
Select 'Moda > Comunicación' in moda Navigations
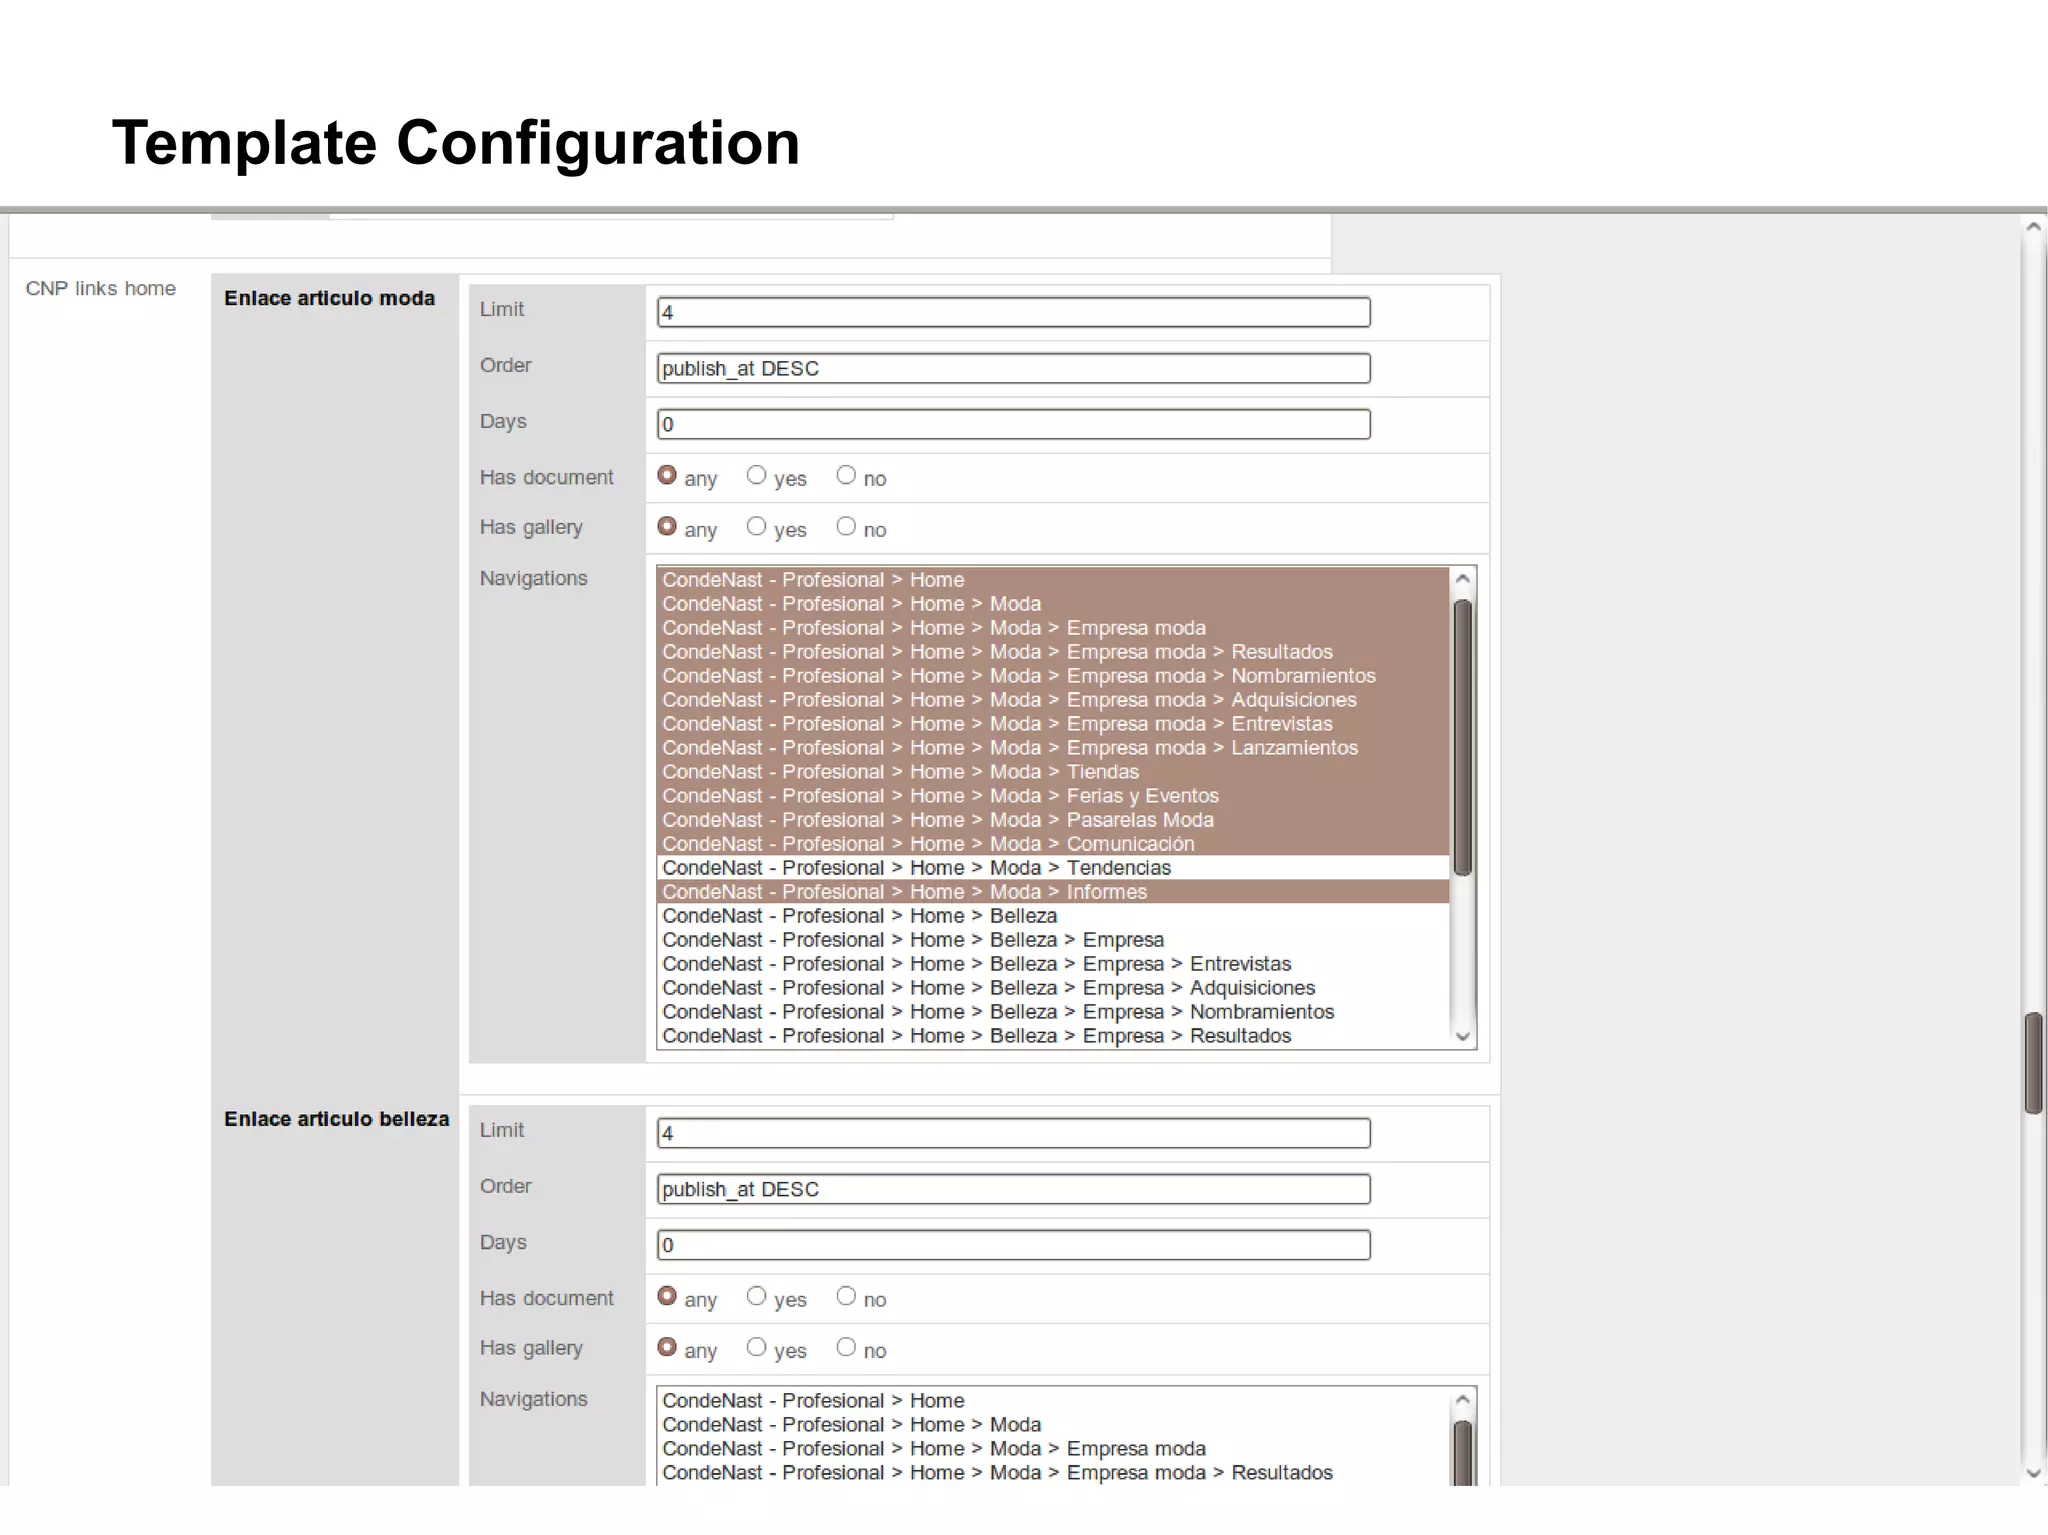pos(1053,844)
